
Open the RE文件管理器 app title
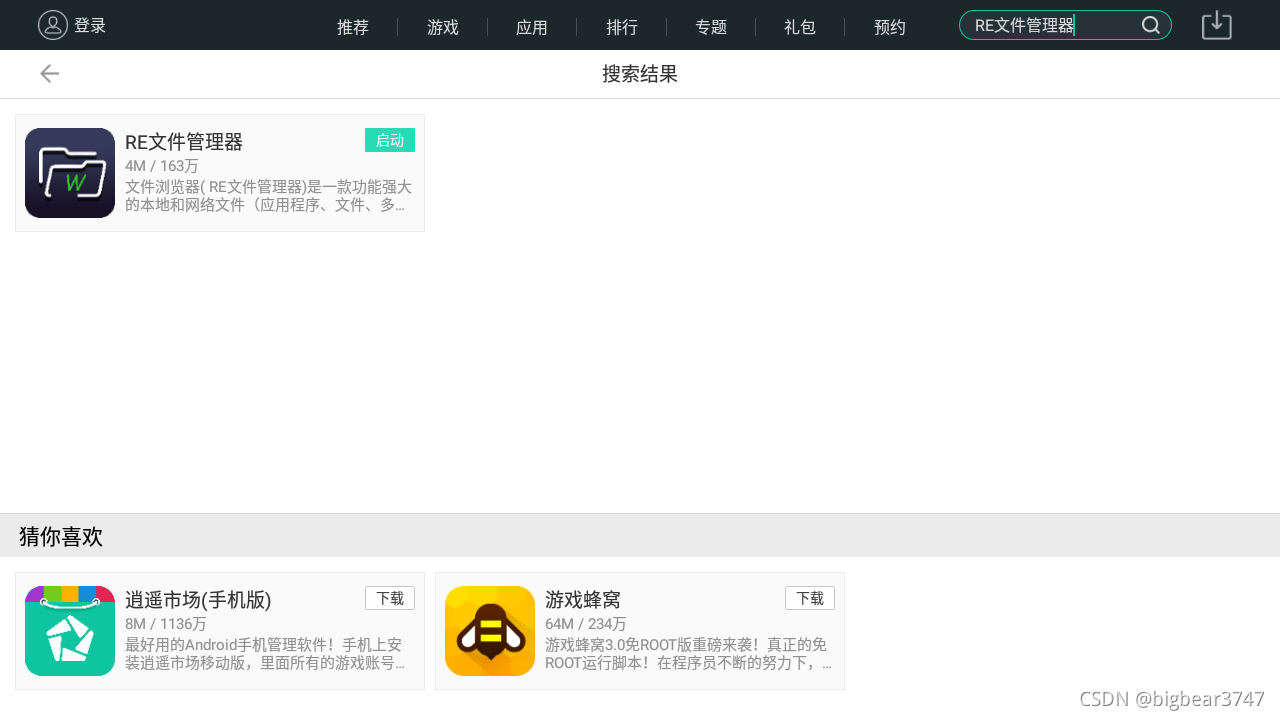tap(184, 142)
